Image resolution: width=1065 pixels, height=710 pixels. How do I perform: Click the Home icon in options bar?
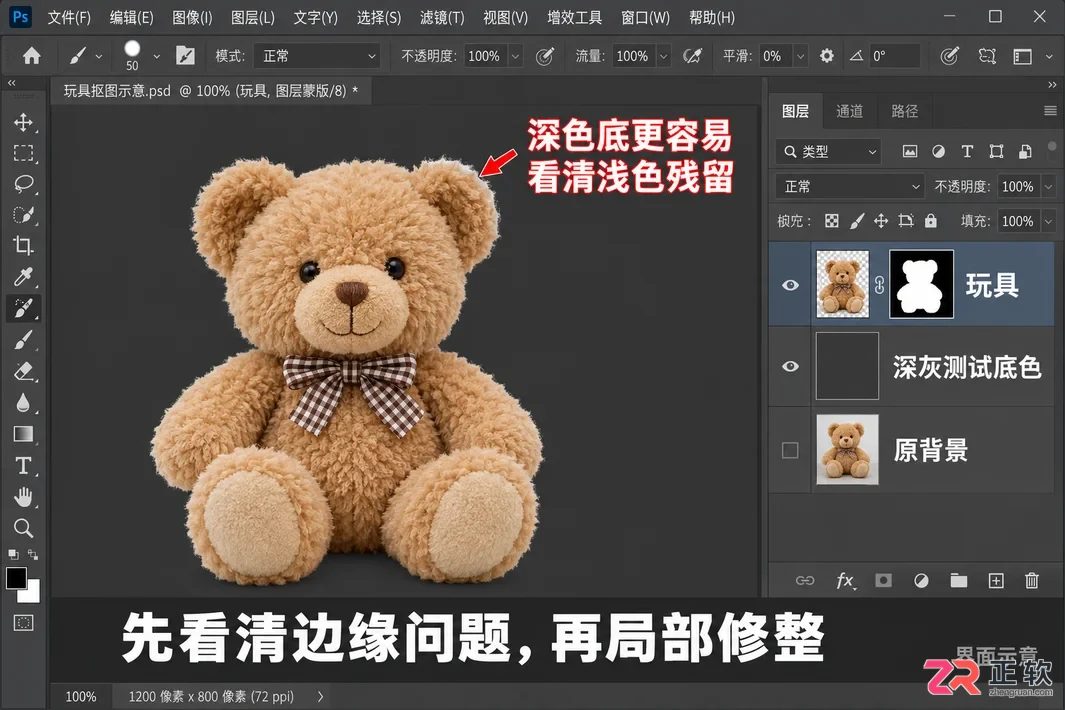[x=31, y=56]
